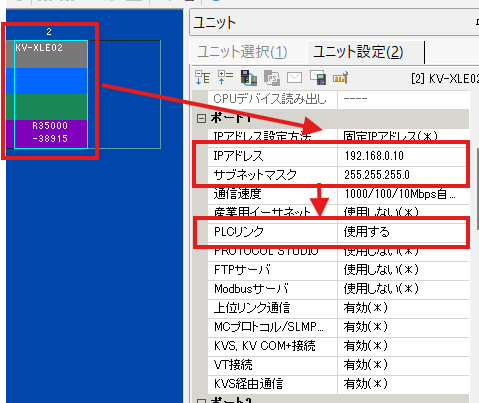
Task: Collapse the ポート1 section
Action: pyautogui.click(x=201, y=118)
